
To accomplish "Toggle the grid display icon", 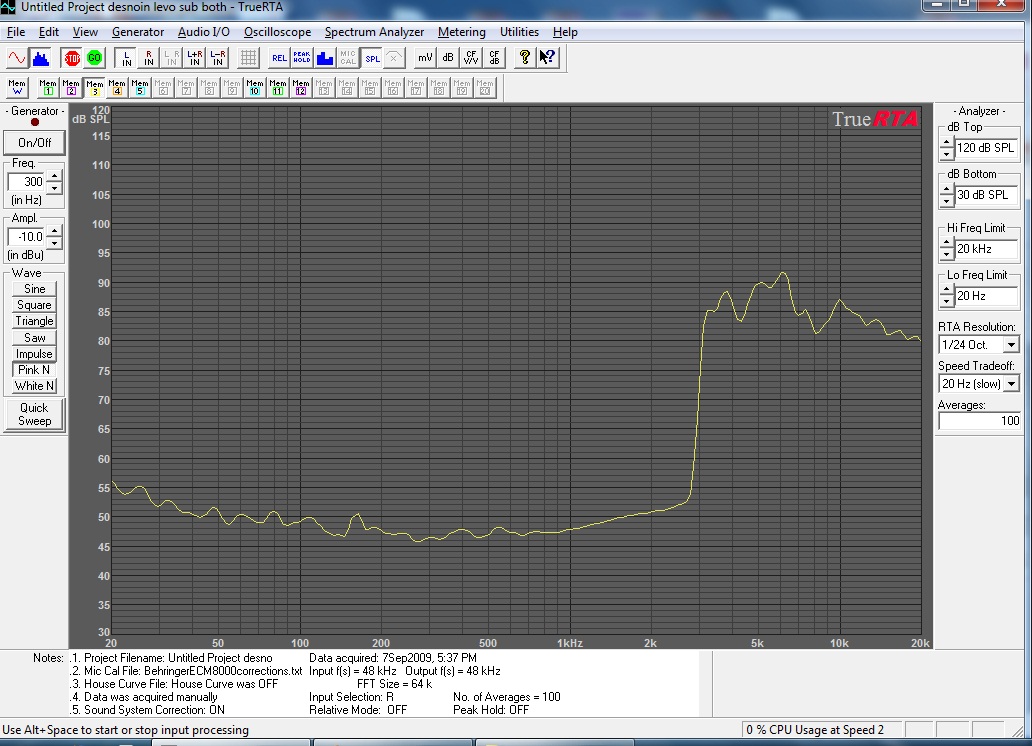I will (248, 58).
